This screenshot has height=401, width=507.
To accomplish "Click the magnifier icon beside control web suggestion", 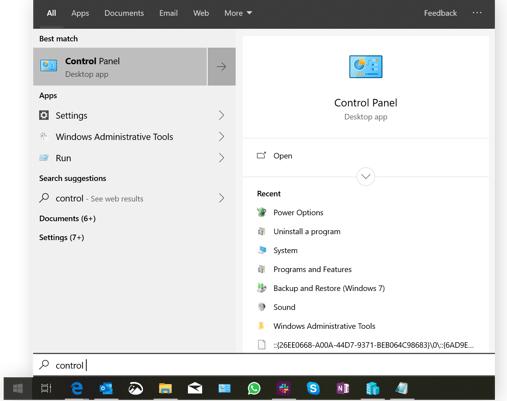I will point(44,198).
